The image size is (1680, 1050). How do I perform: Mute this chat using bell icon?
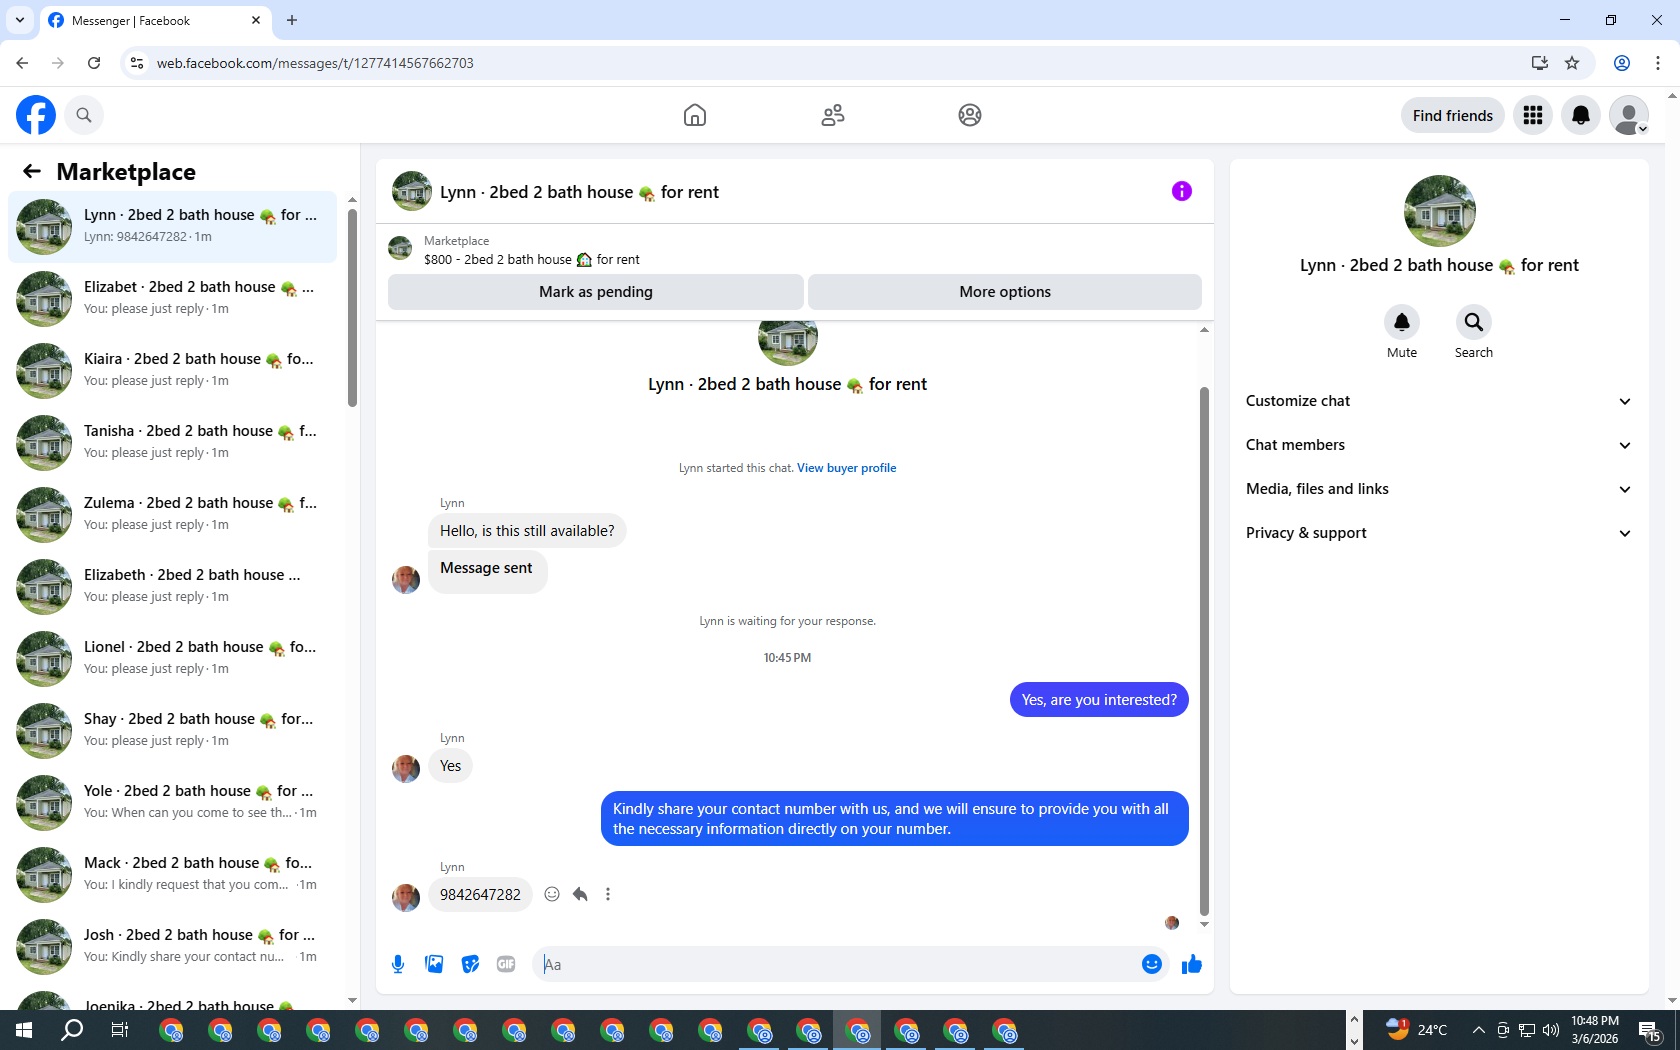pyautogui.click(x=1402, y=322)
